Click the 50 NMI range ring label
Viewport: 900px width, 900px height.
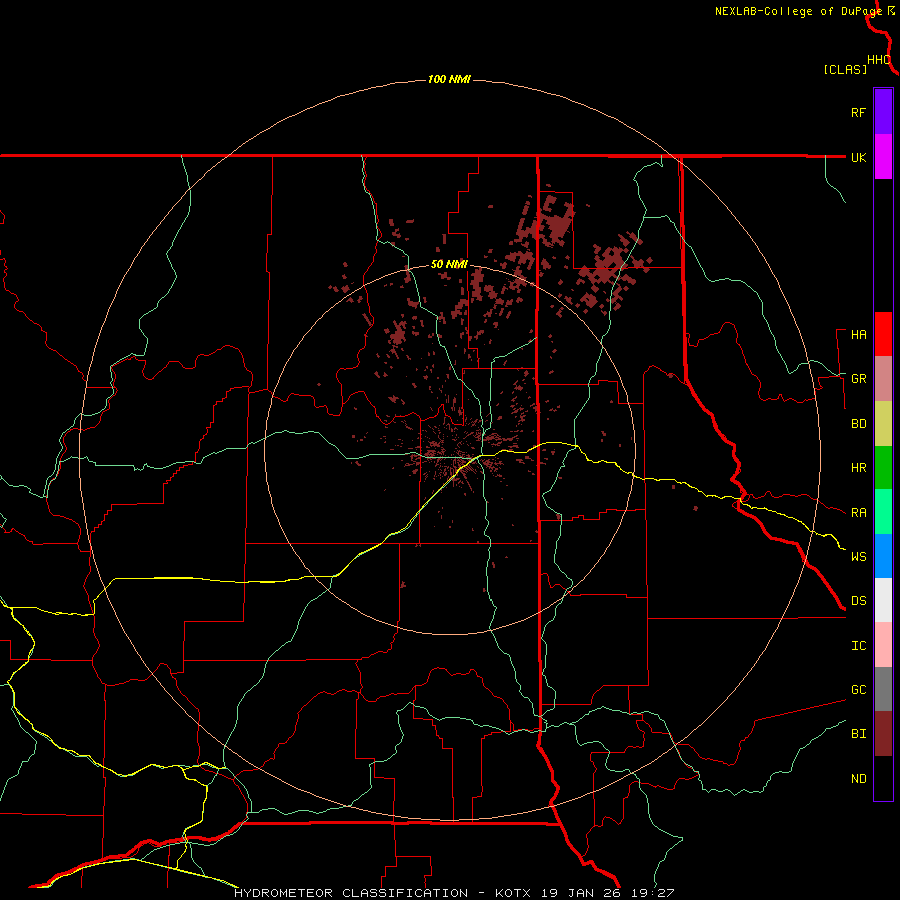449,265
